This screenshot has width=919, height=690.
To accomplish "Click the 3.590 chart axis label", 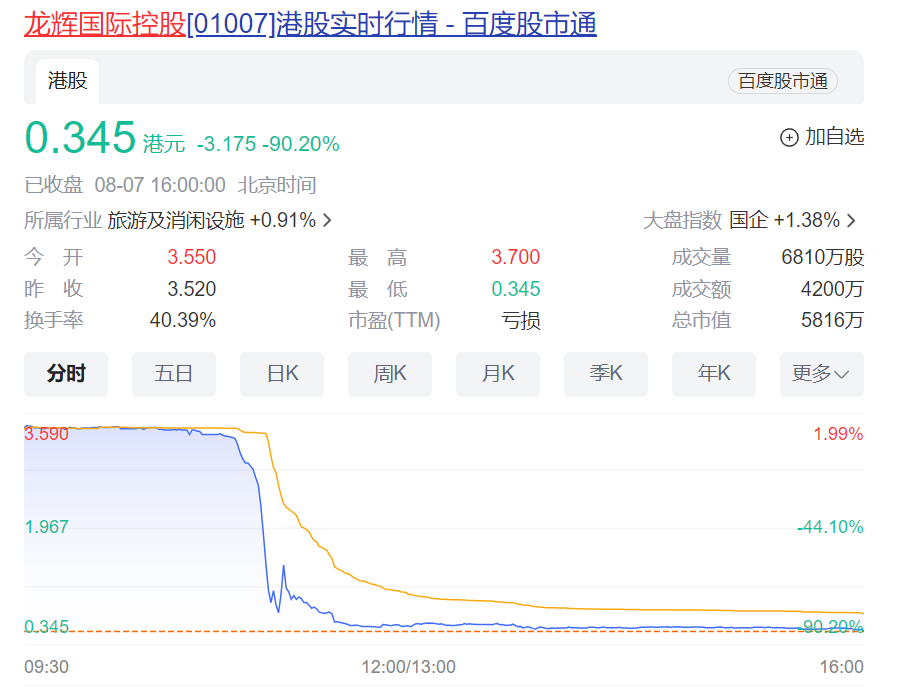I will [x=46, y=434].
